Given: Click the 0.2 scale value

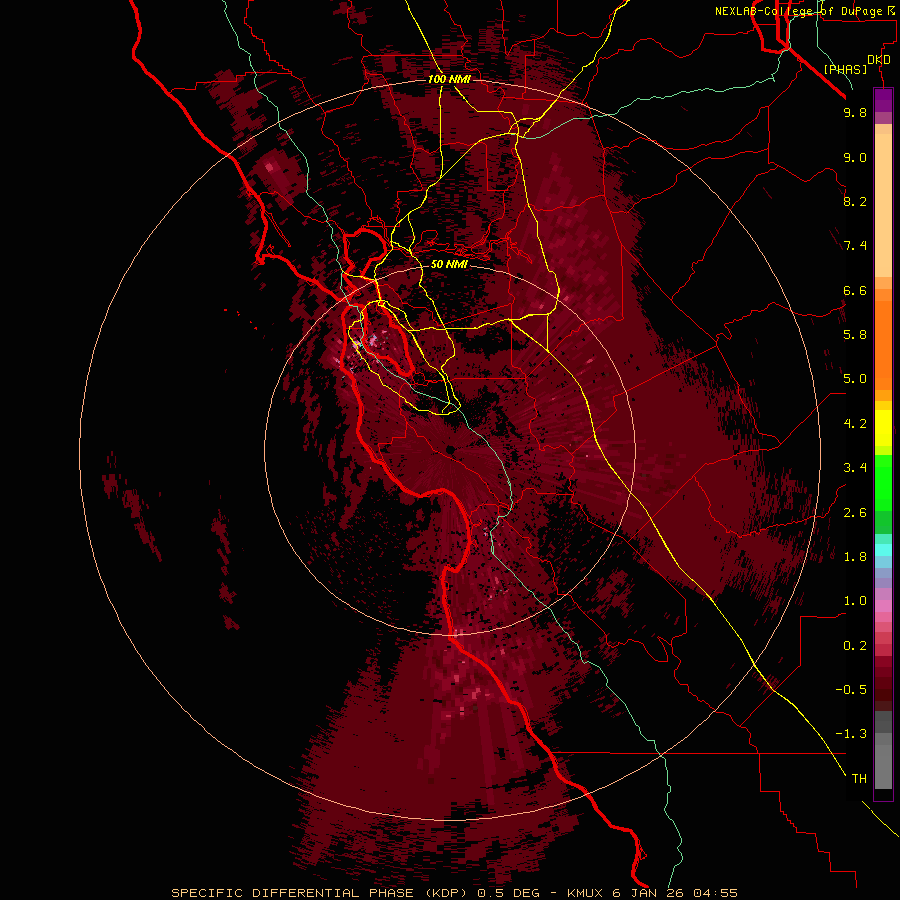Looking at the screenshot, I should (855, 646).
